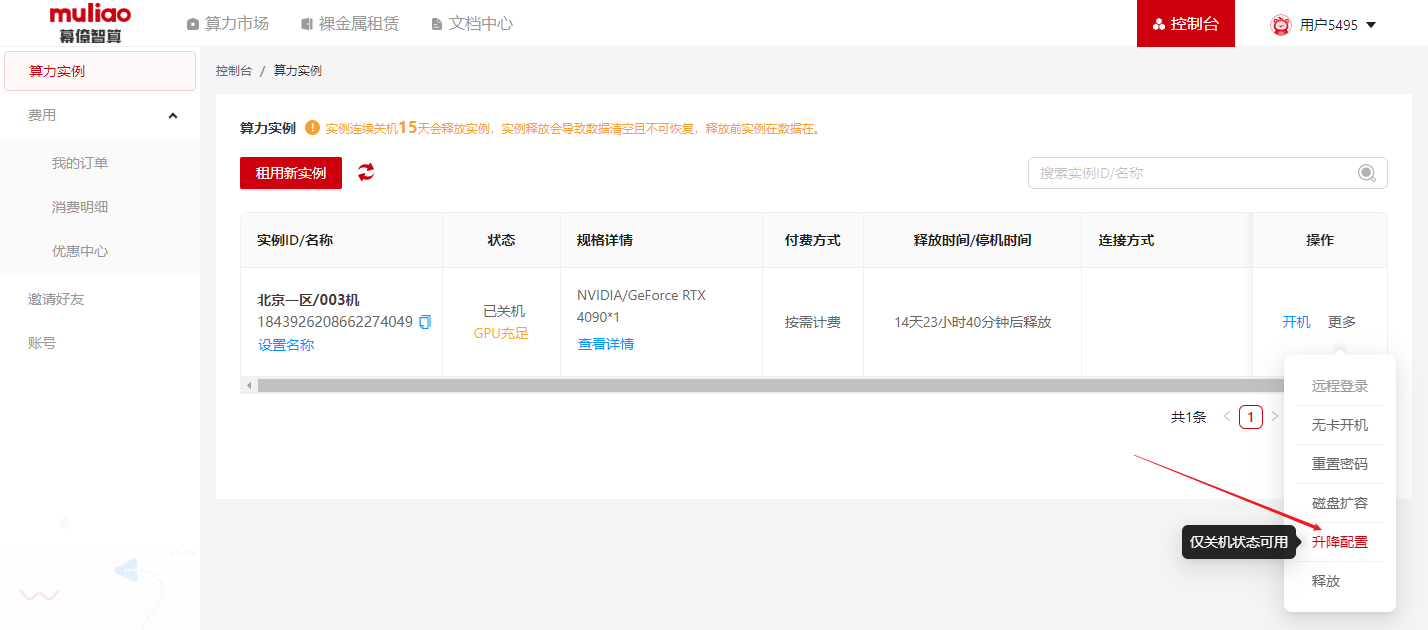Copy the instance ID using the copy icon
Screen dimensions: 1428x630
pyautogui.click(x=425, y=322)
